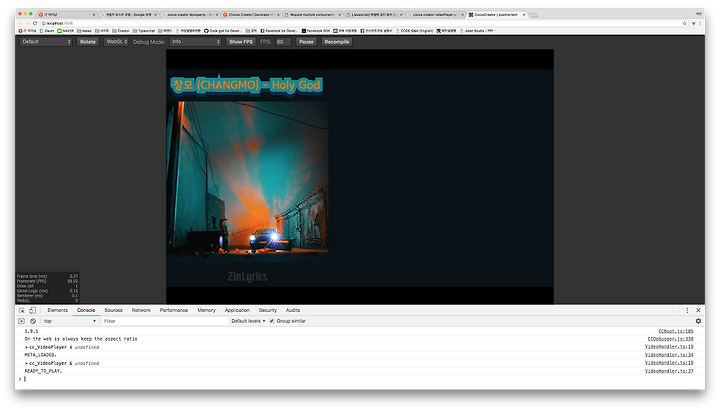Open the Chrome three-dot menu
The height and width of the screenshot is (411, 720).
click(700, 23)
